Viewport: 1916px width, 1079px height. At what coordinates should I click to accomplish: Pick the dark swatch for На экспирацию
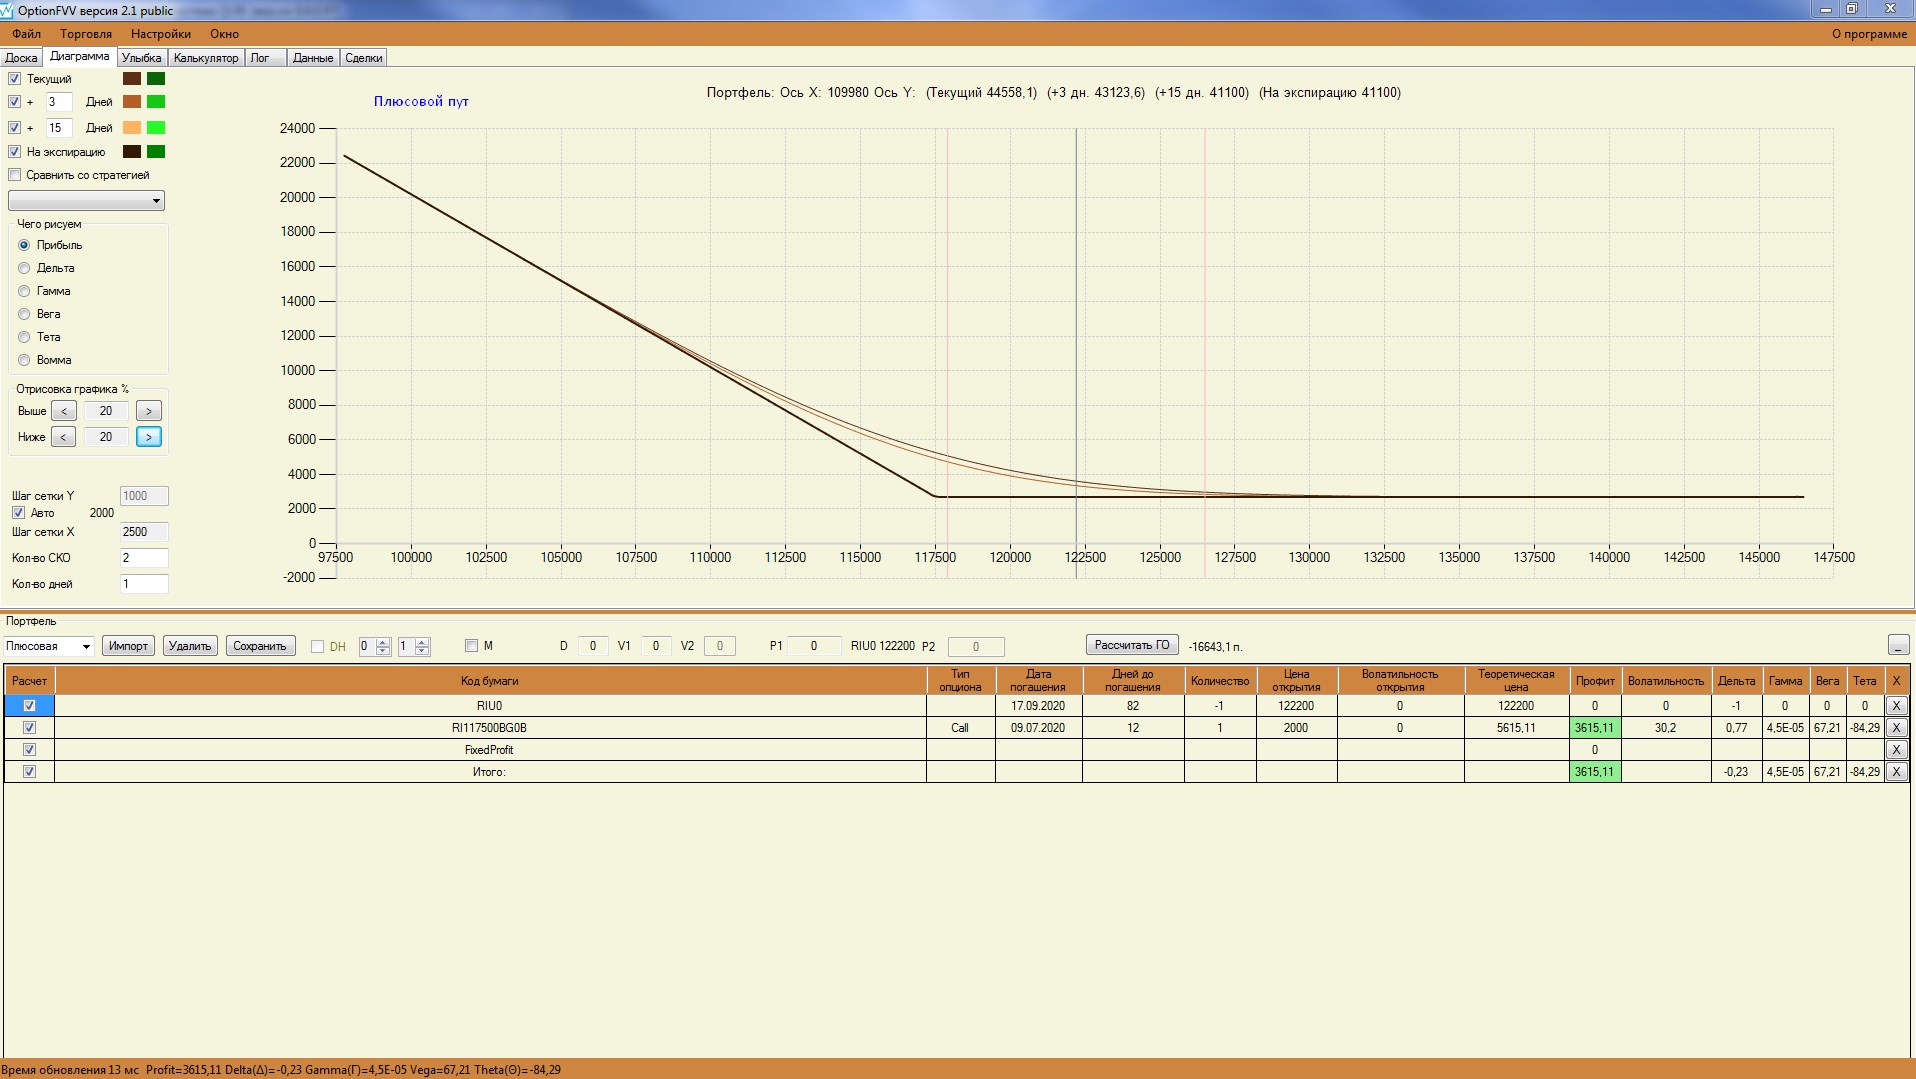pos(132,152)
